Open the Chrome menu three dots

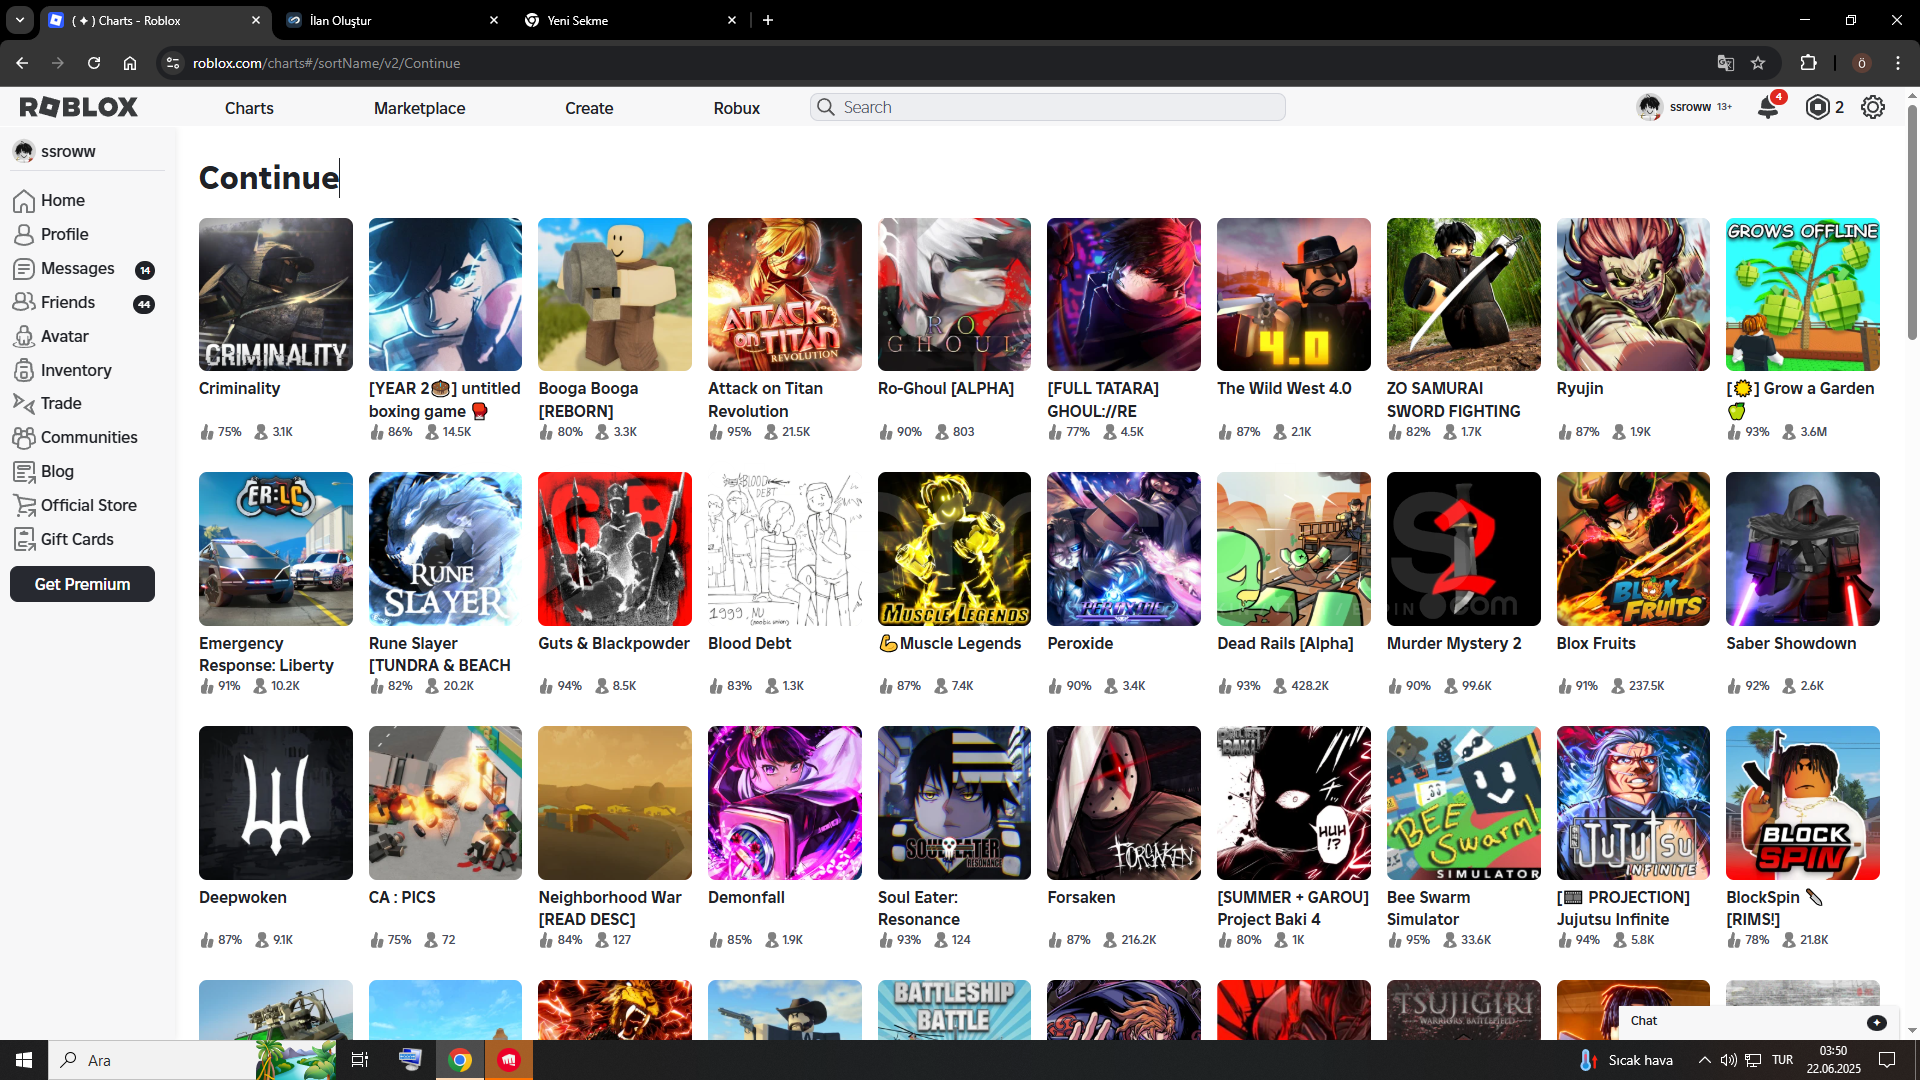tap(1897, 63)
